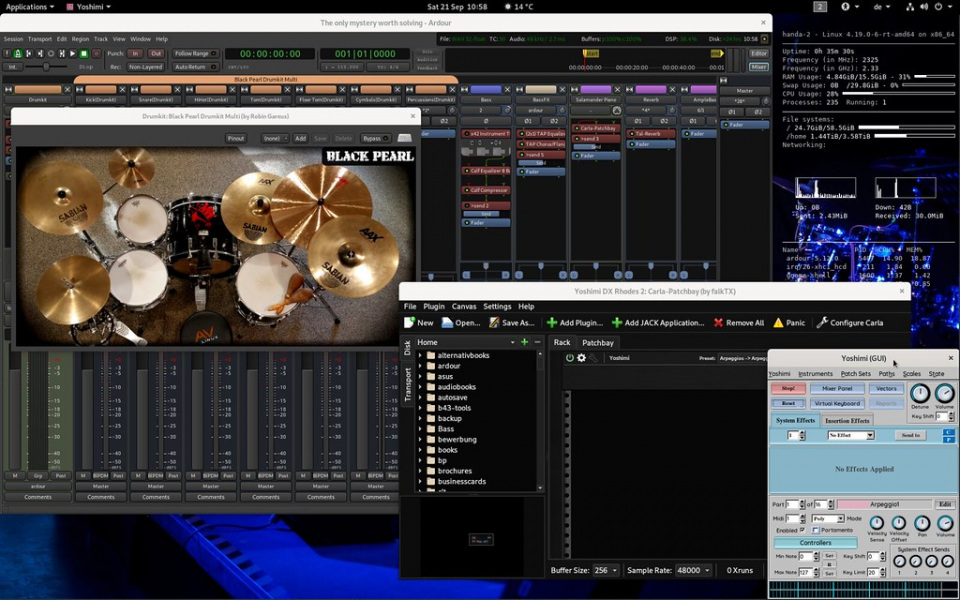
Task: Open the Plugin menu in Carla
Action: tap(433, 306)
